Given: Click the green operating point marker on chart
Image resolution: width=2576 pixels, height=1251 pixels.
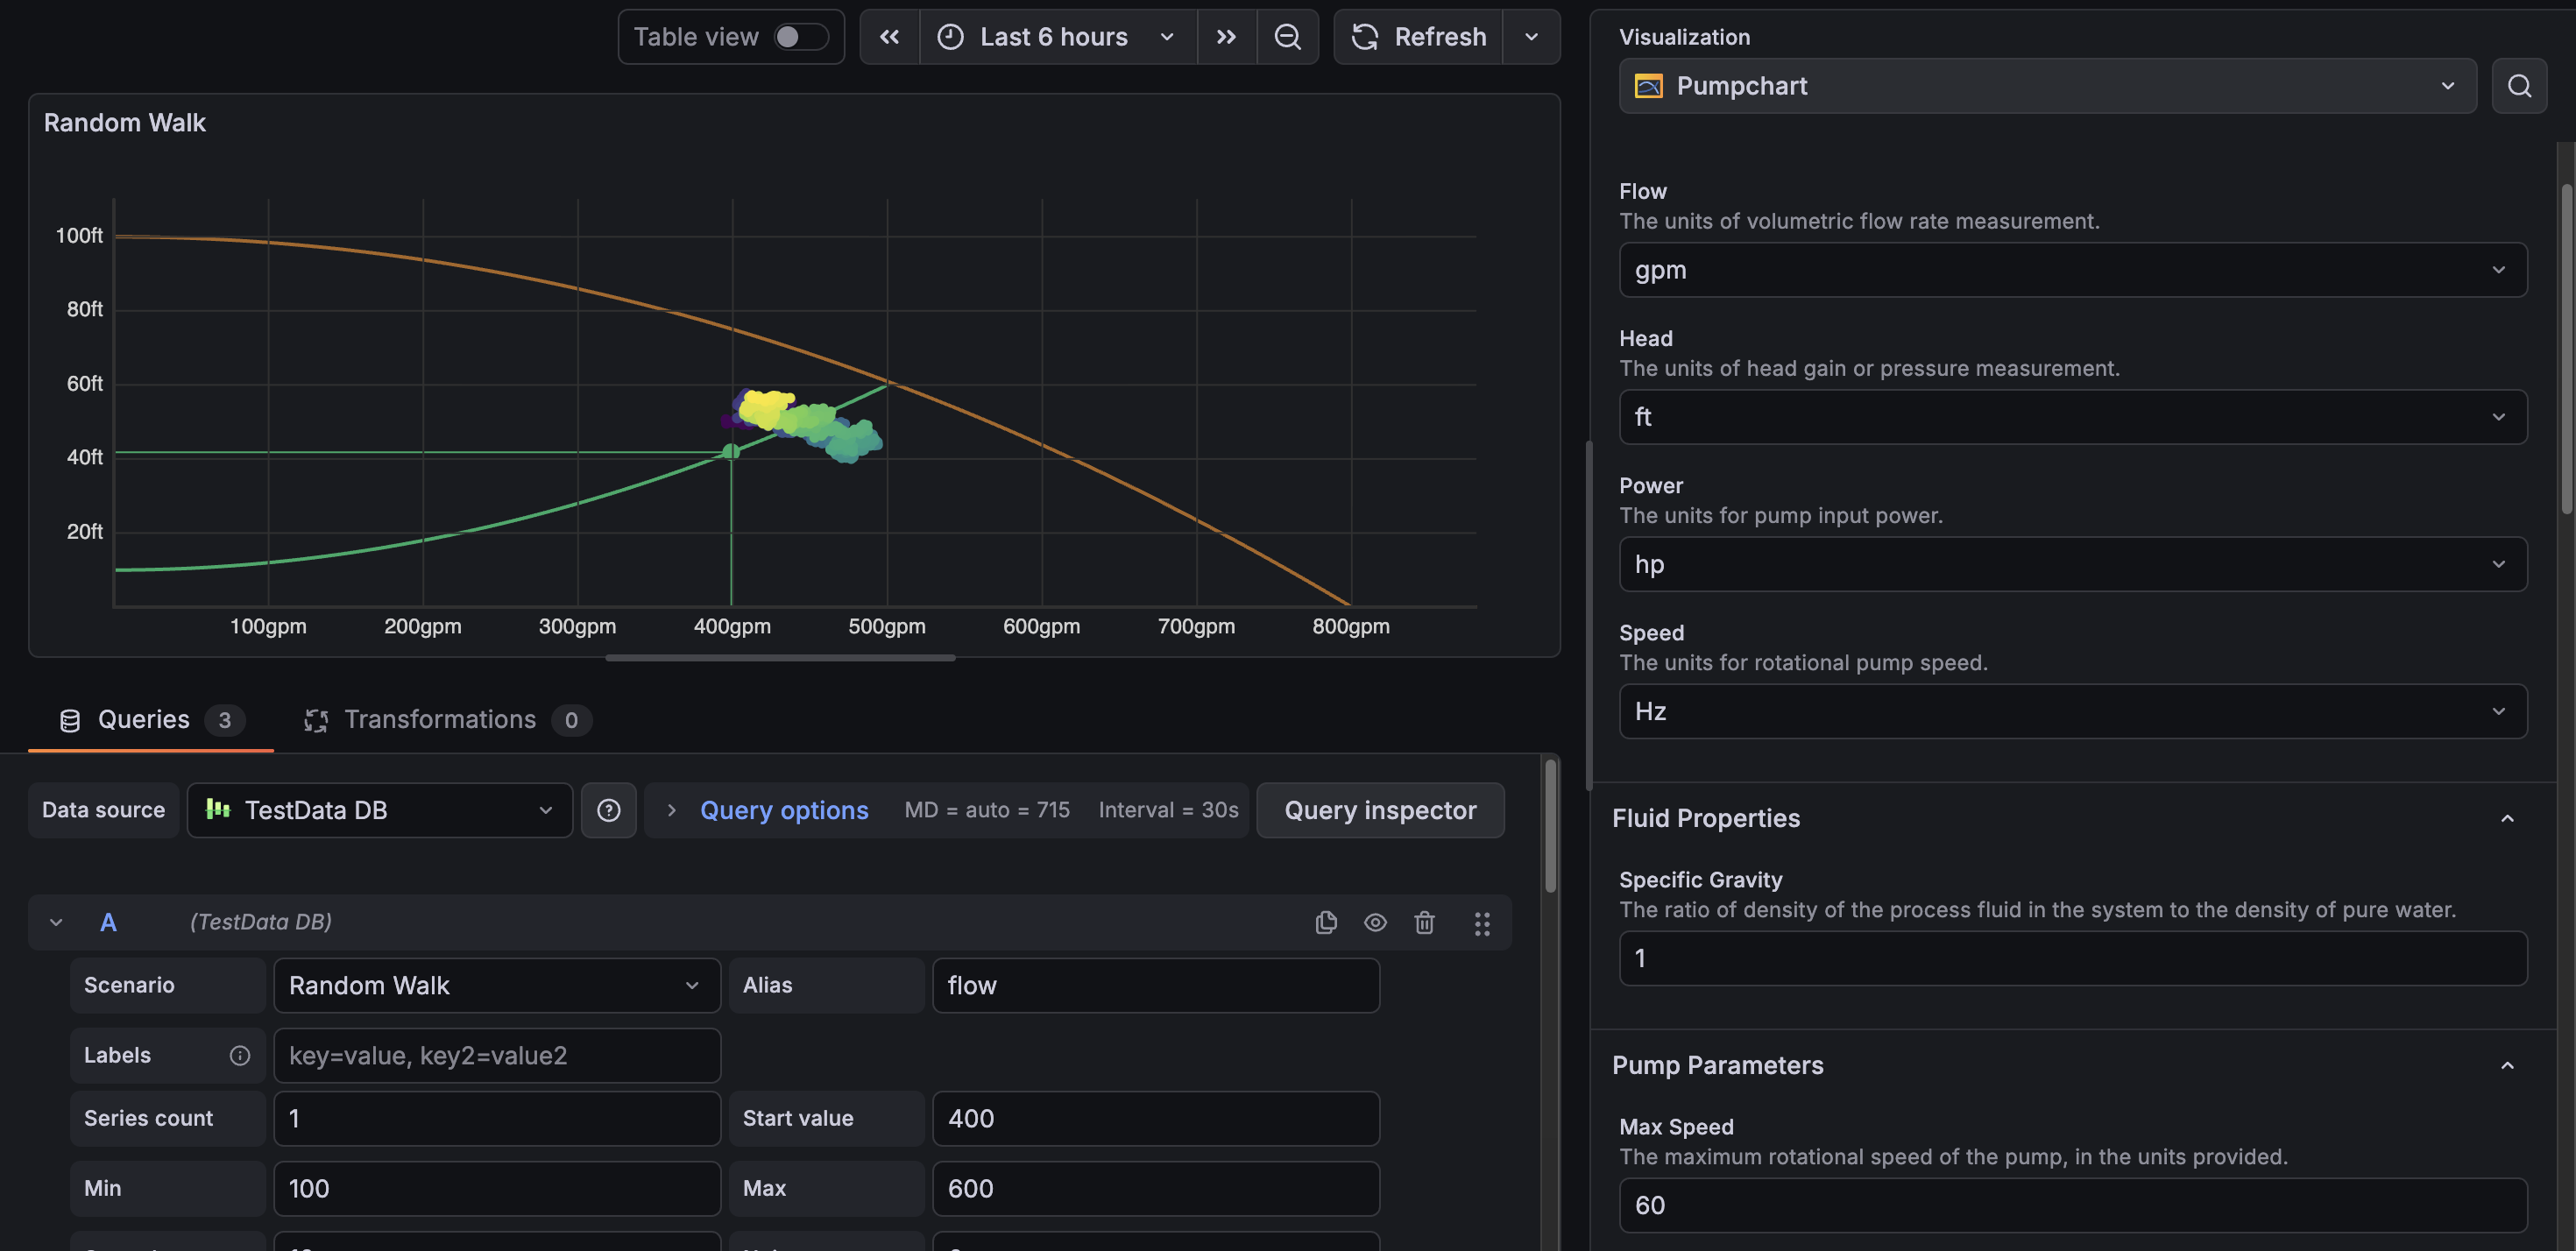Looking at the screenshot, I should (x=731, y=451).
